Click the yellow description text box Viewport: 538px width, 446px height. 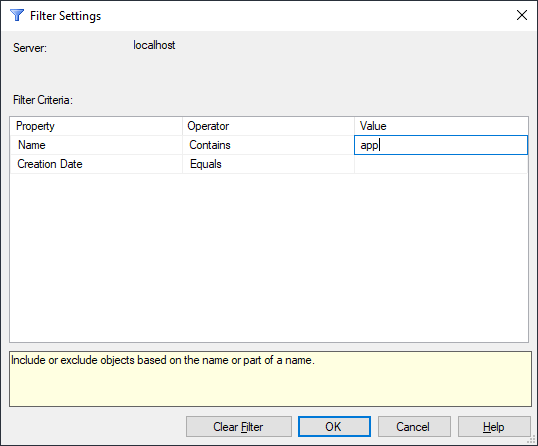270,379
